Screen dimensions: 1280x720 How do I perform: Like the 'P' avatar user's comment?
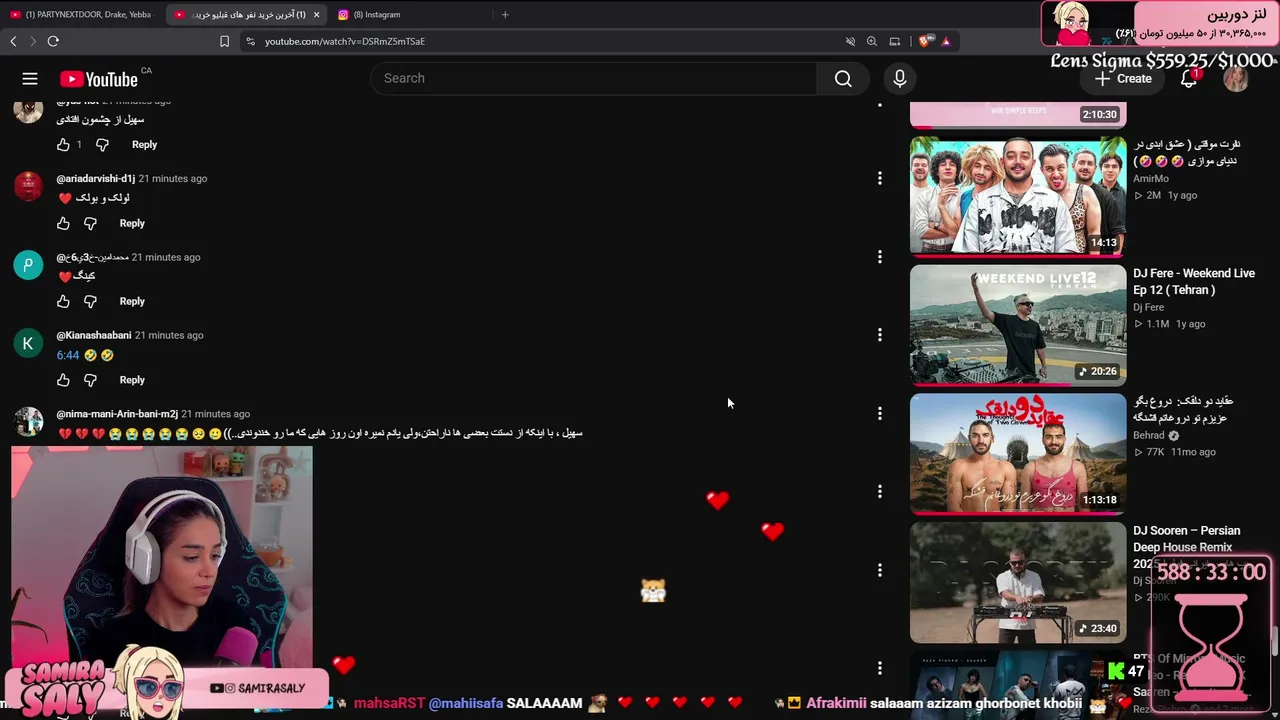[x=63, y=301]
